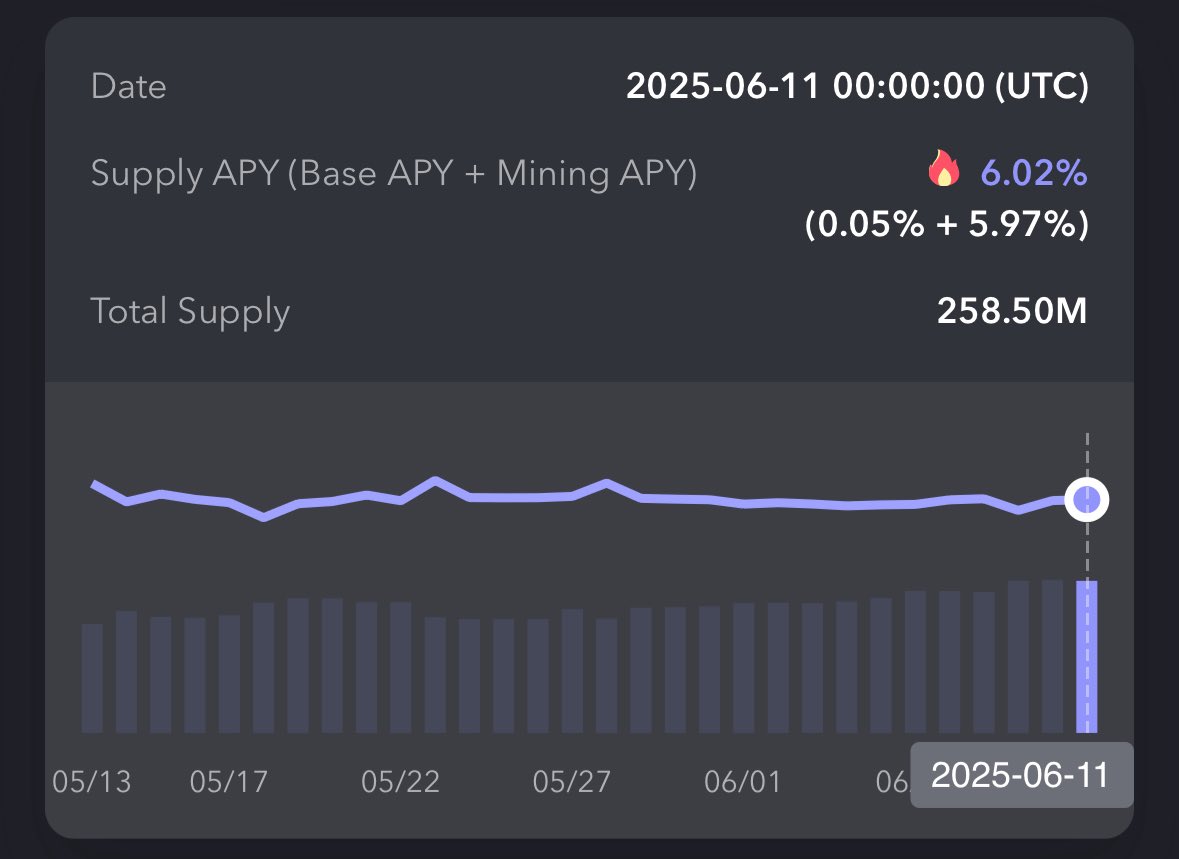
Task: Click the (0.05% + 5.97%) breakdown text
Action: (946, 225)
